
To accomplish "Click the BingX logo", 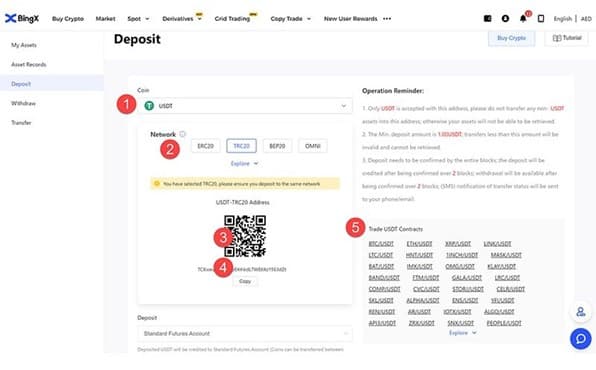I will (22, 18).
